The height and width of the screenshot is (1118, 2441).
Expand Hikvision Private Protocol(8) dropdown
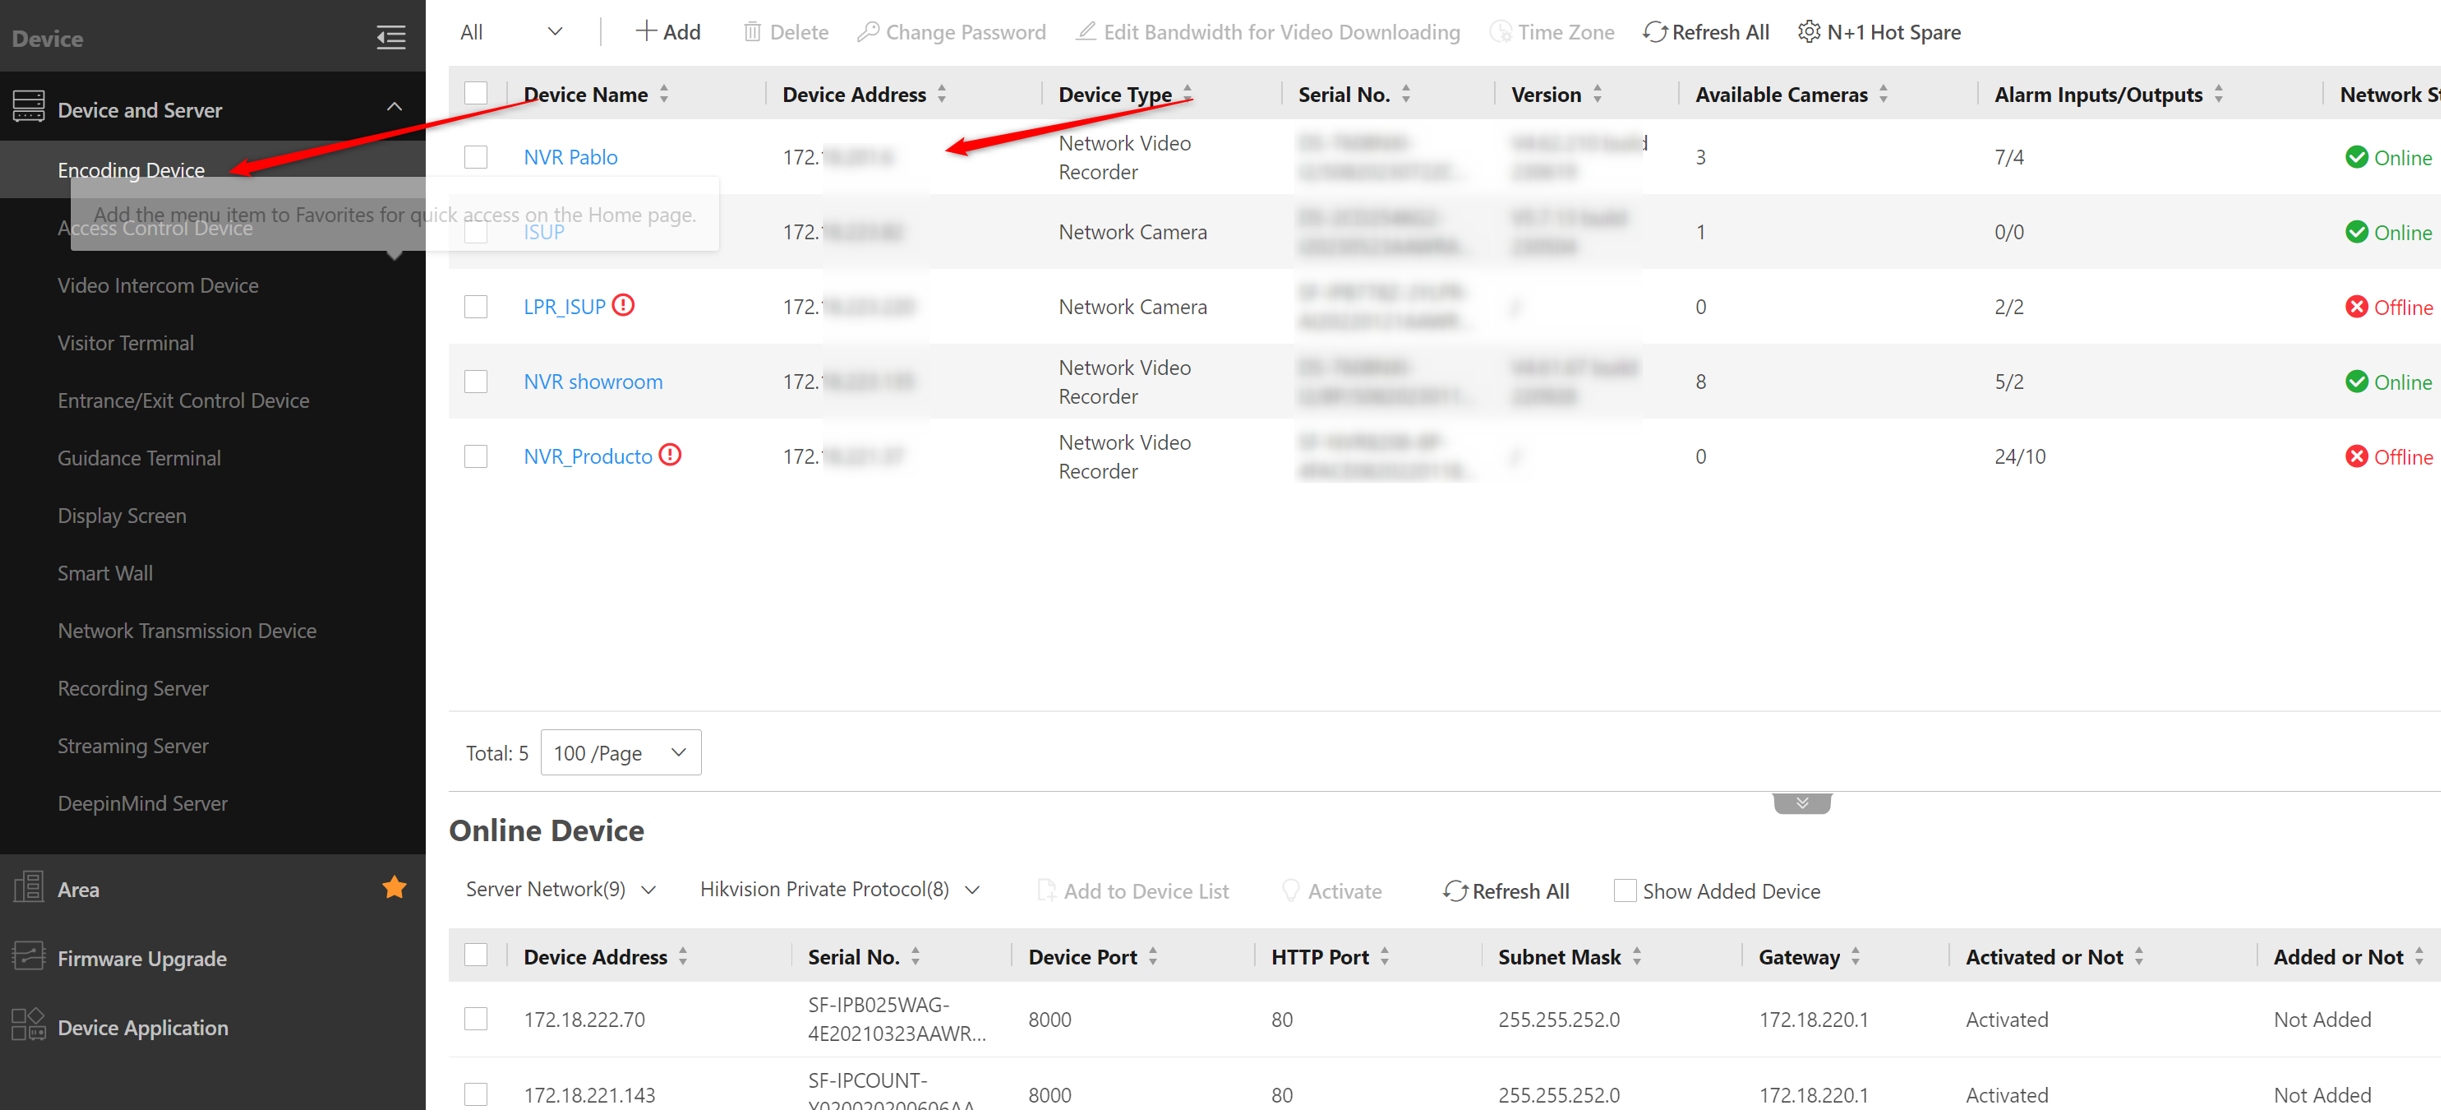point(838,889)
